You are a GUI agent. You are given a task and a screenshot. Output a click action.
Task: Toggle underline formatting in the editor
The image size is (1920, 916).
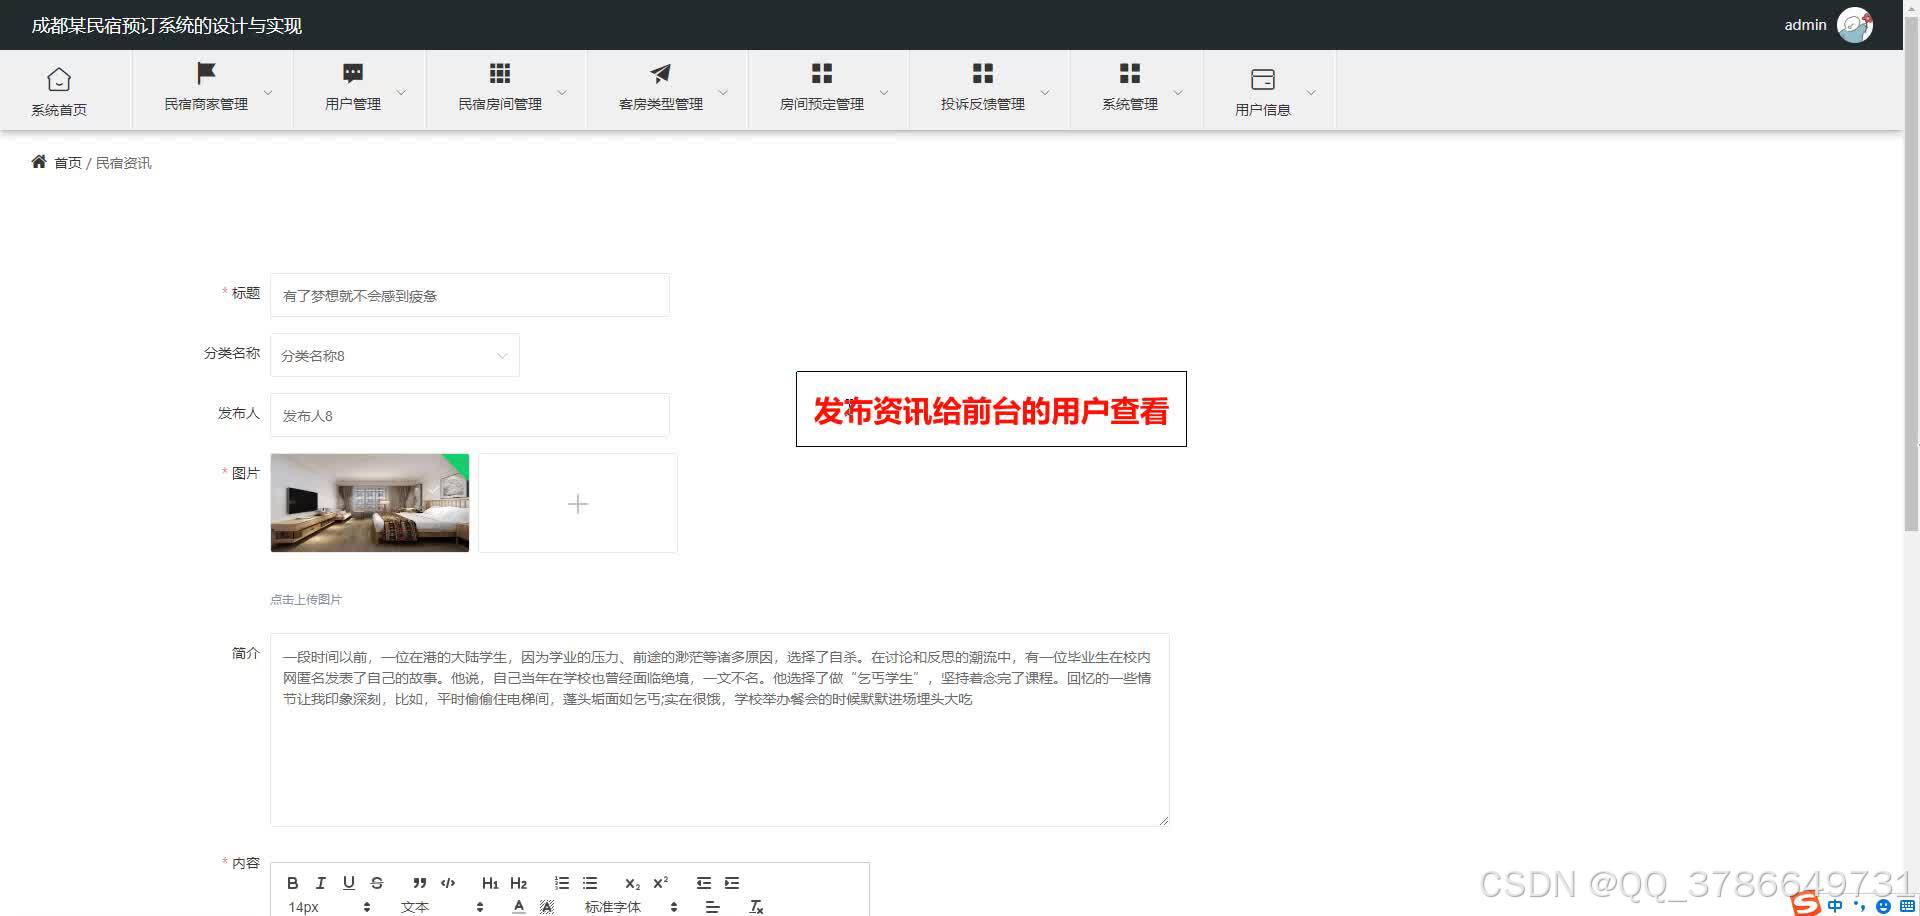pos(348,883)
